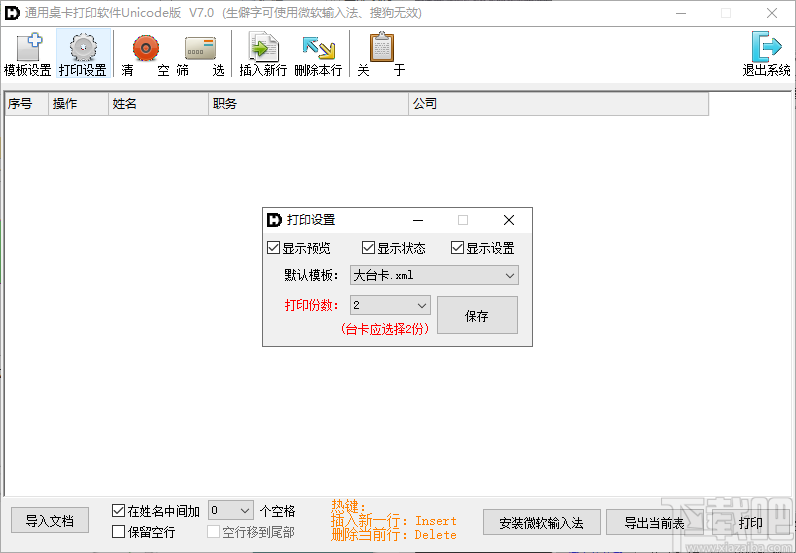This screenshot has height=553, width=796.
Task: Click the 插入新一行: Insert hotkey text
Action: 393,521
